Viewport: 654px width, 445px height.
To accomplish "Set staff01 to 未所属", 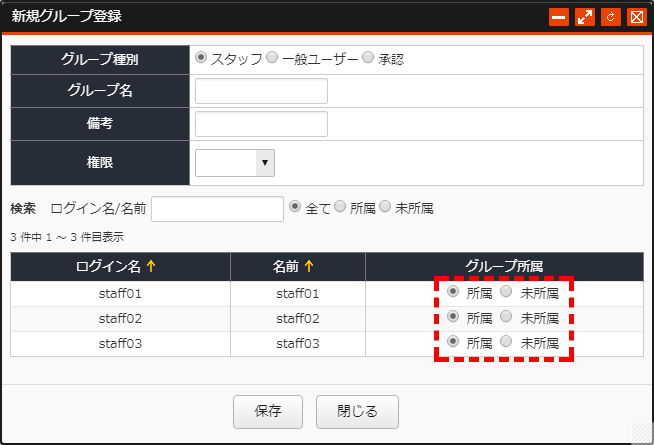I will pos(506,291).
